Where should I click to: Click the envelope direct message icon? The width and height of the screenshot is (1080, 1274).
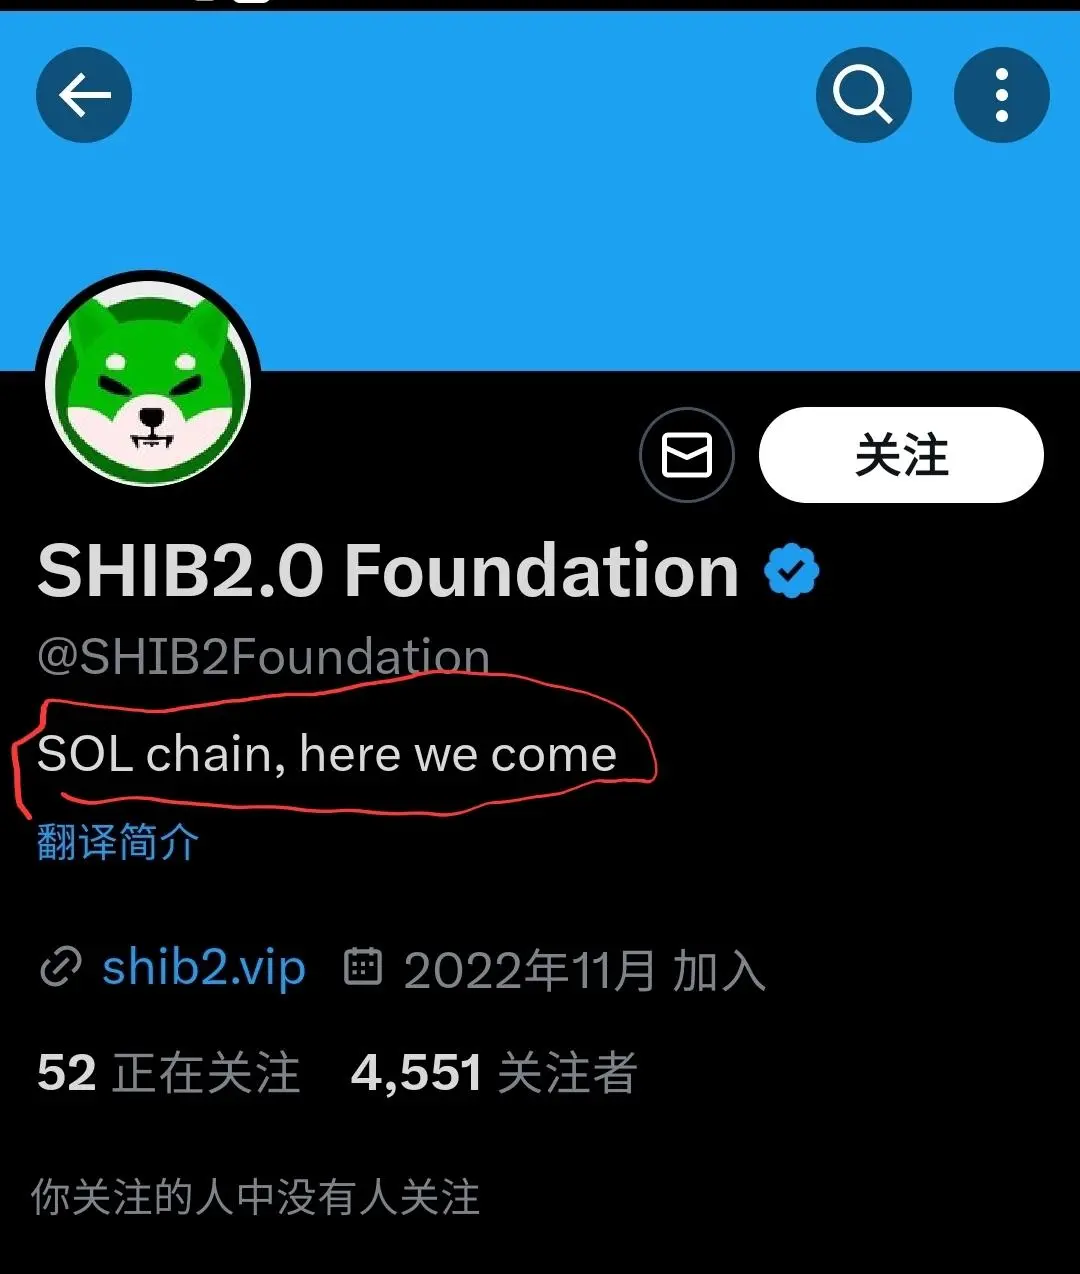[x=687, y=455]
